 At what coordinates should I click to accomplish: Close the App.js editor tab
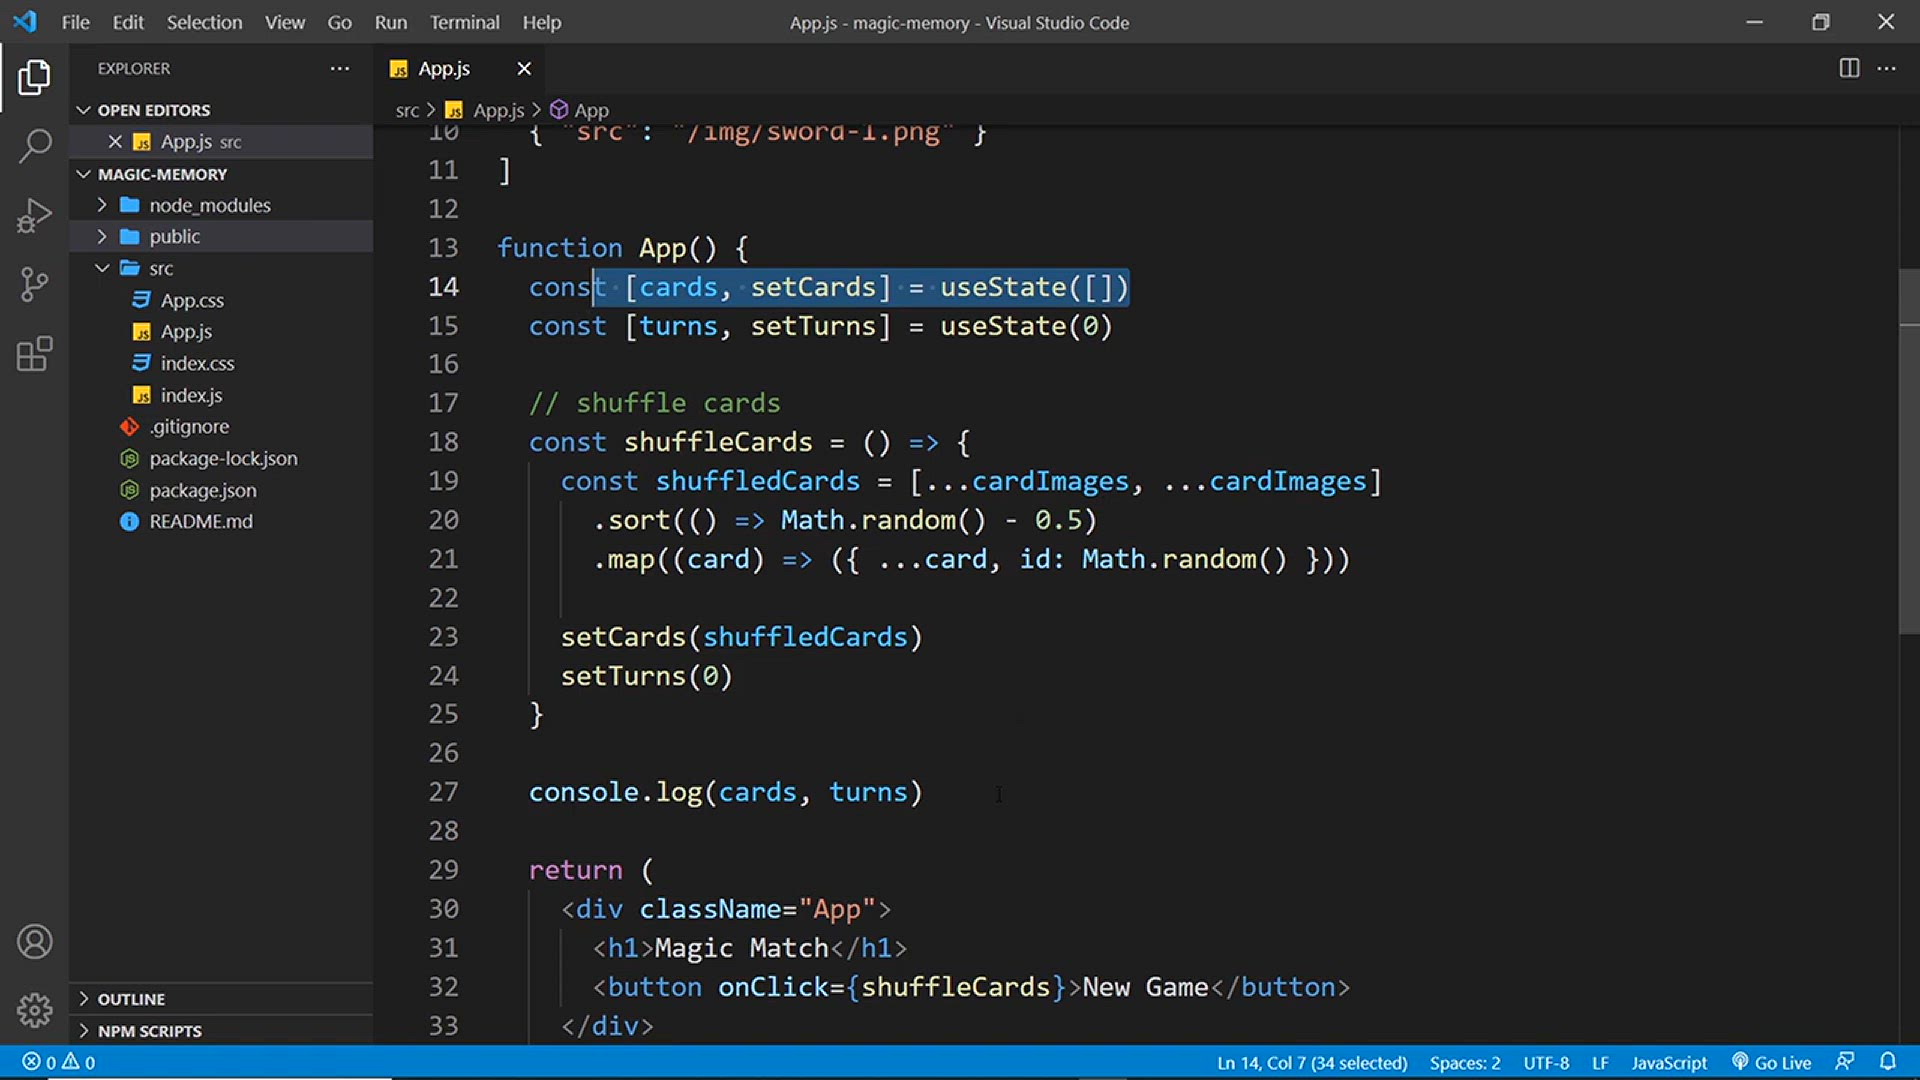point(524,68)
